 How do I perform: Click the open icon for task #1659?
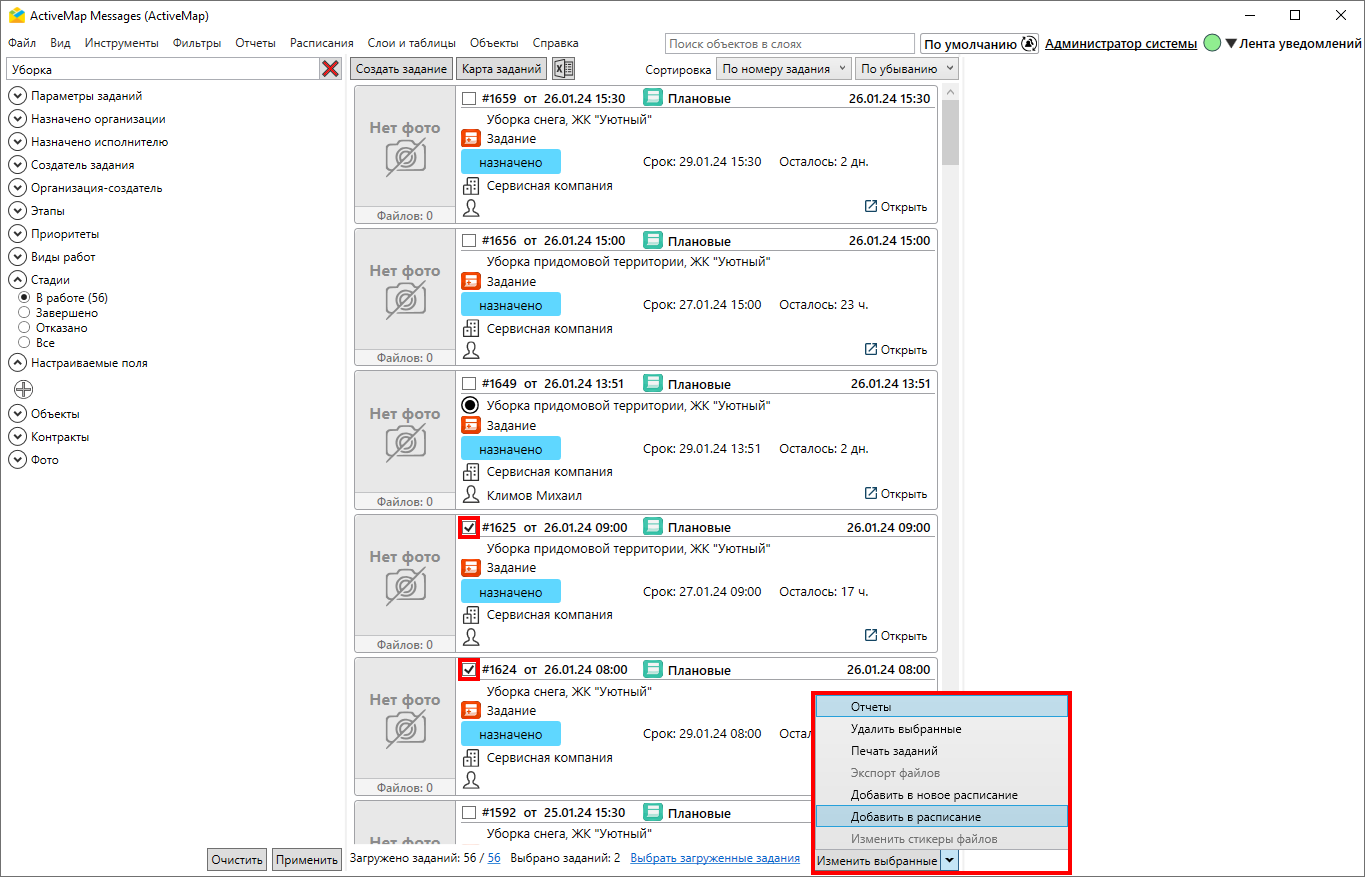click(x=871, y=206)
